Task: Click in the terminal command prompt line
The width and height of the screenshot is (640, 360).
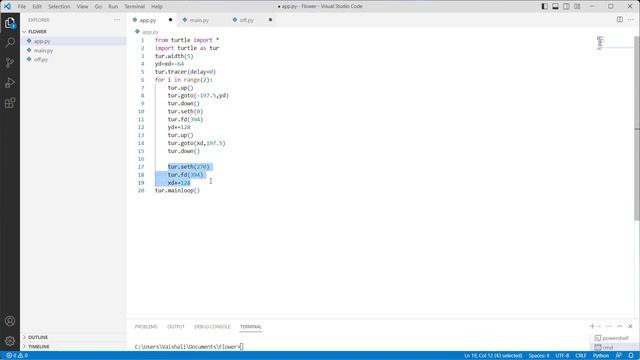Action: pos(189,347)
